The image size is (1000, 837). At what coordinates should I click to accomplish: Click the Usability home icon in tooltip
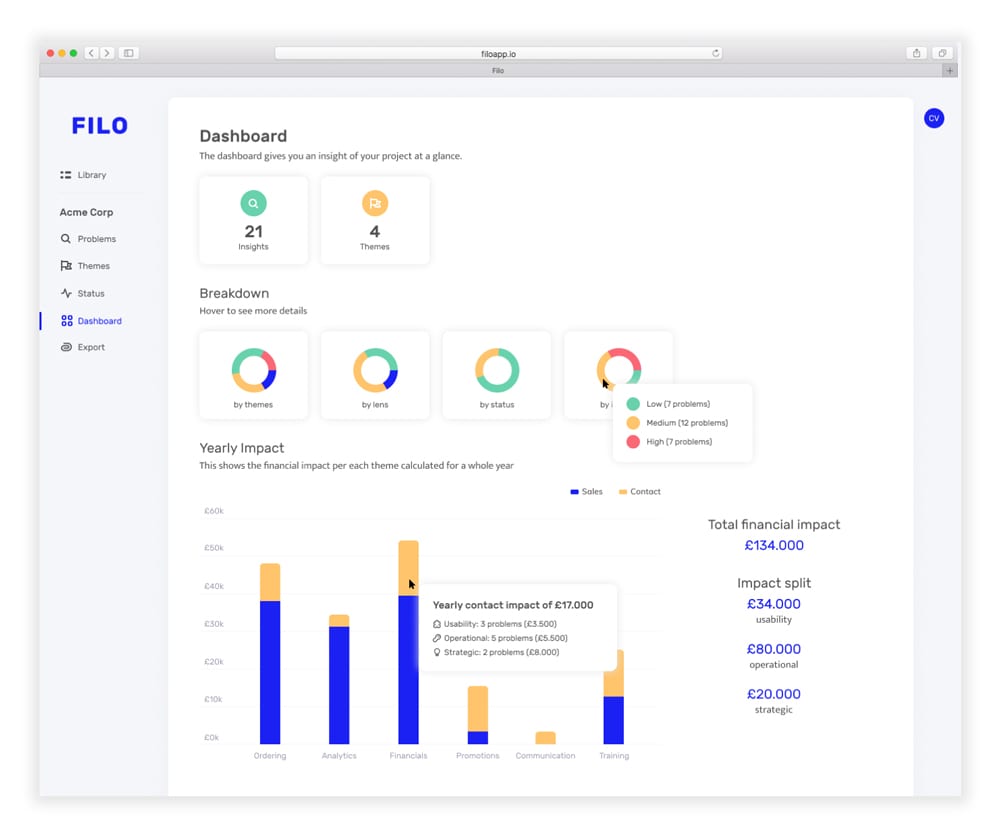click(x=437, y=624)
